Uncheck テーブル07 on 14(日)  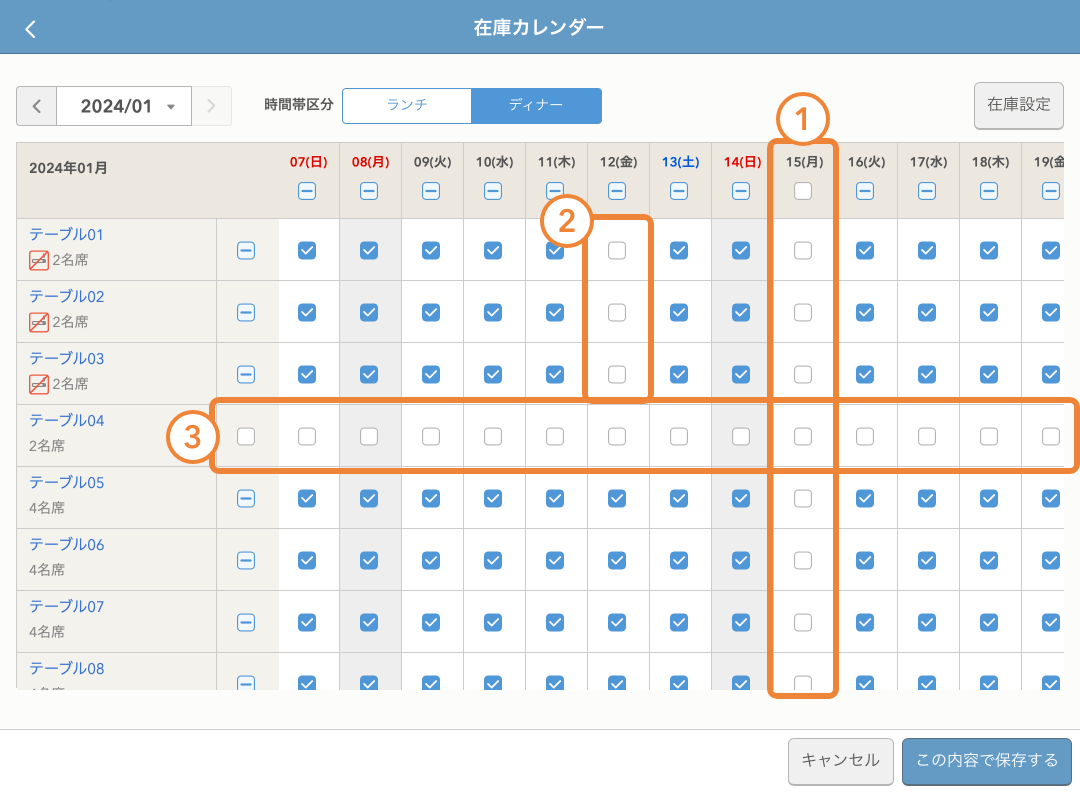[741, 623]
